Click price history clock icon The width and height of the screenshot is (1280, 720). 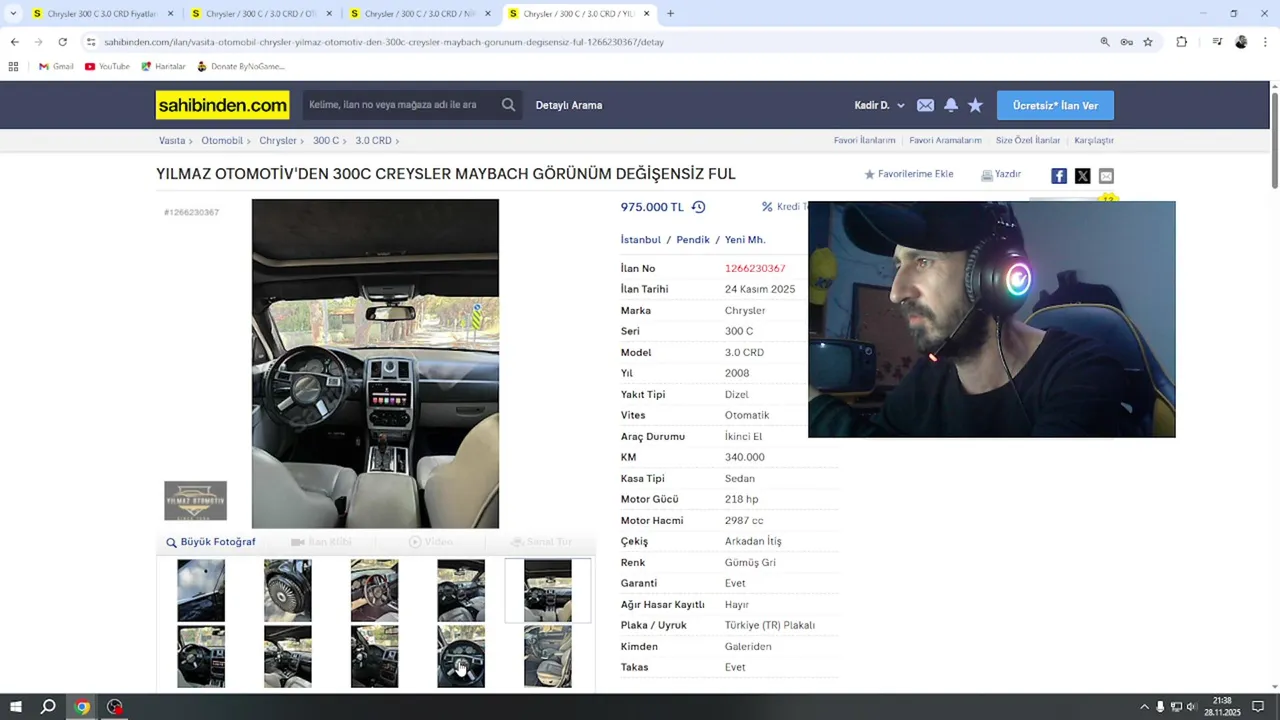point(698,207)
